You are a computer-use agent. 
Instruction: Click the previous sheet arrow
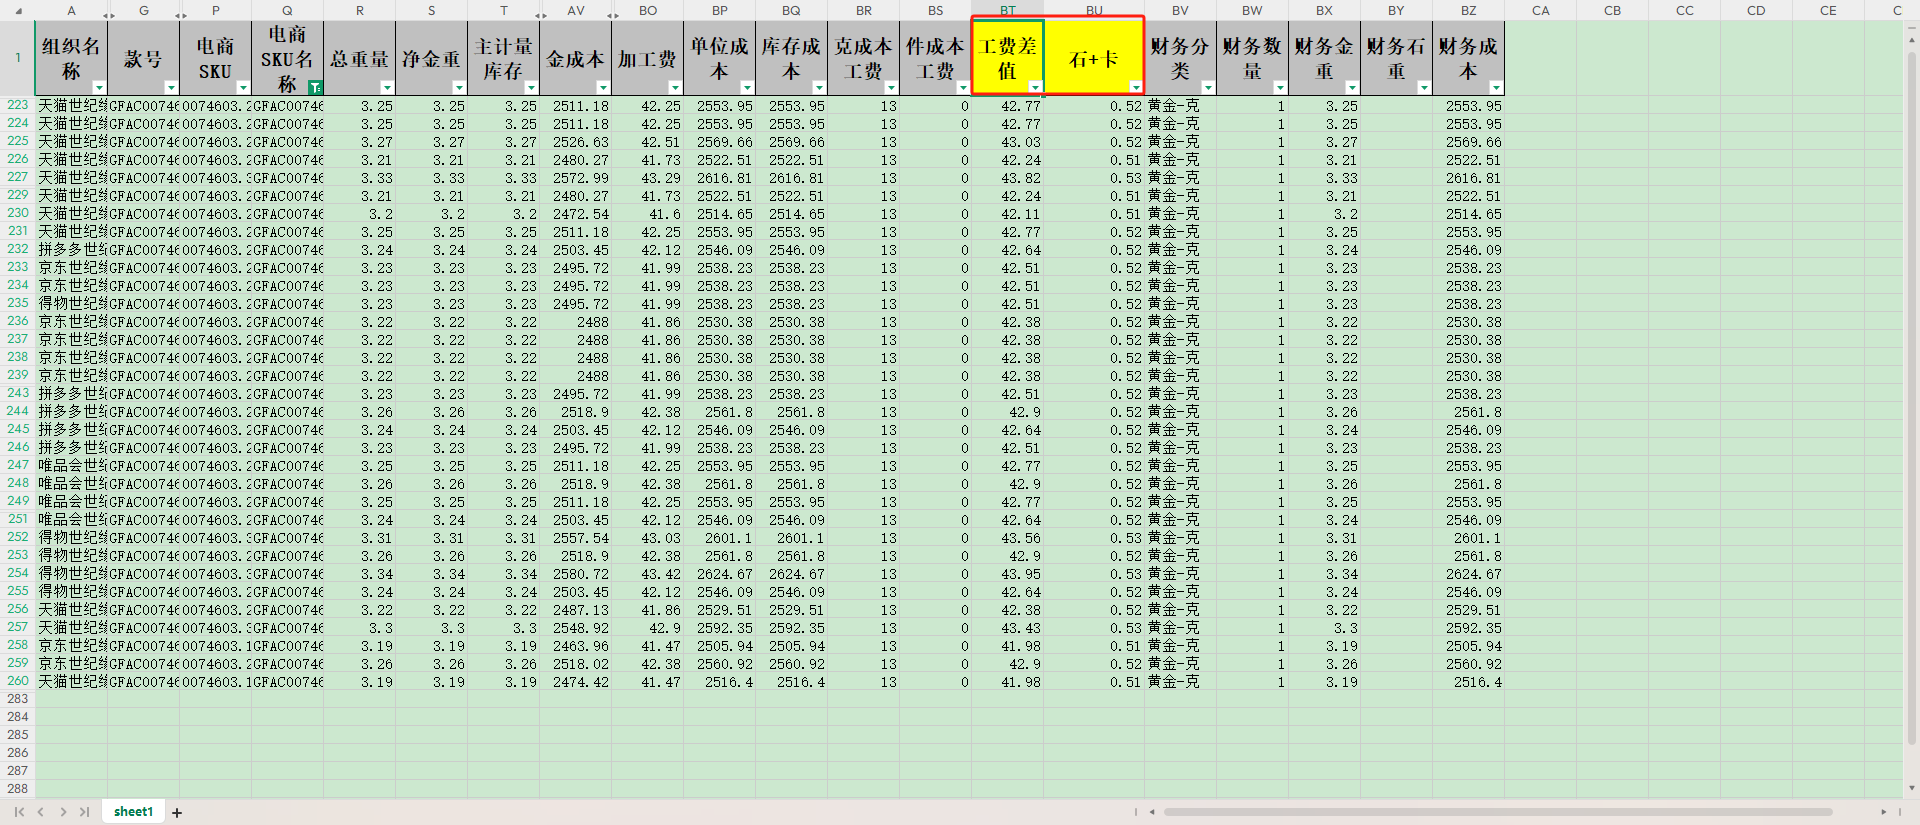[41, 812]
